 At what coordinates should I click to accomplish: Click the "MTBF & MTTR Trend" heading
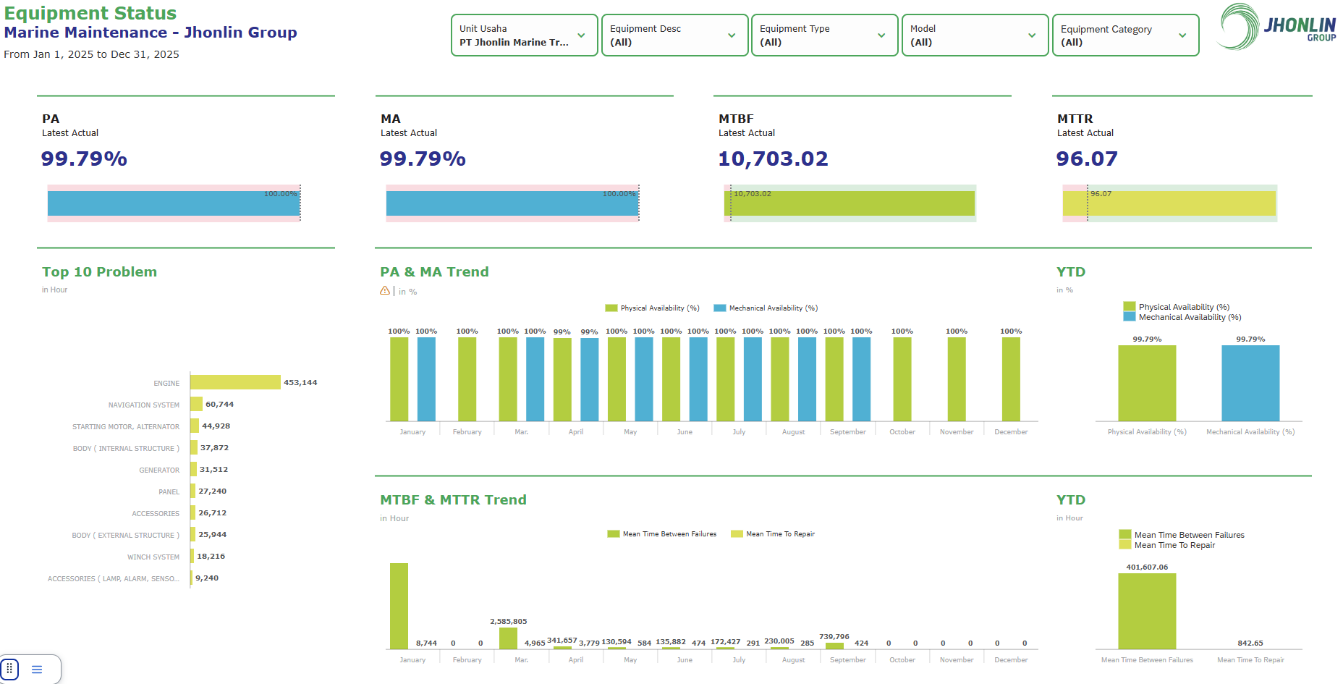(453, 499)
